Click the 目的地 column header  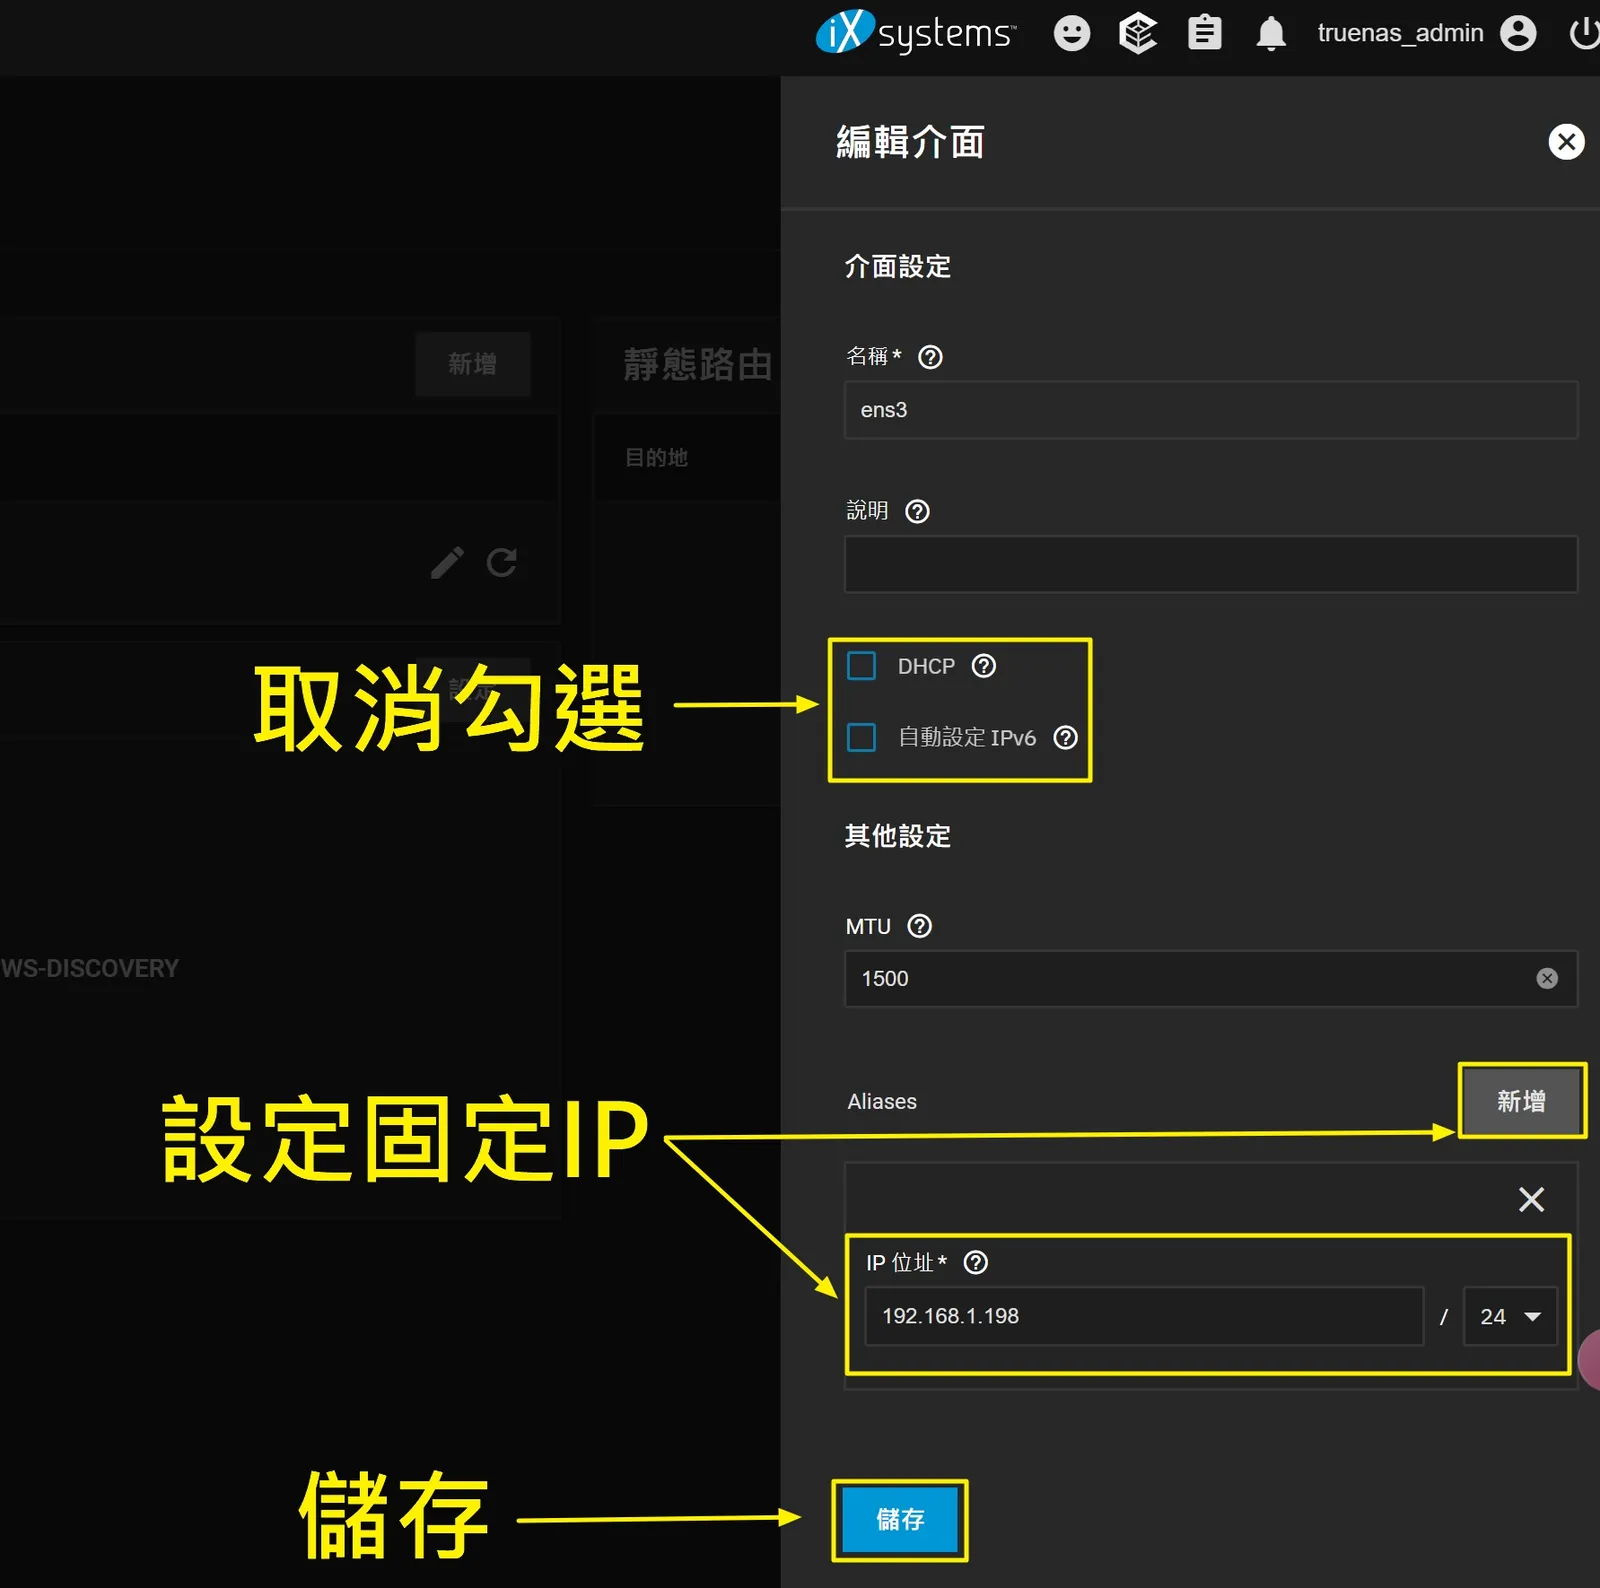pos(656,458)
